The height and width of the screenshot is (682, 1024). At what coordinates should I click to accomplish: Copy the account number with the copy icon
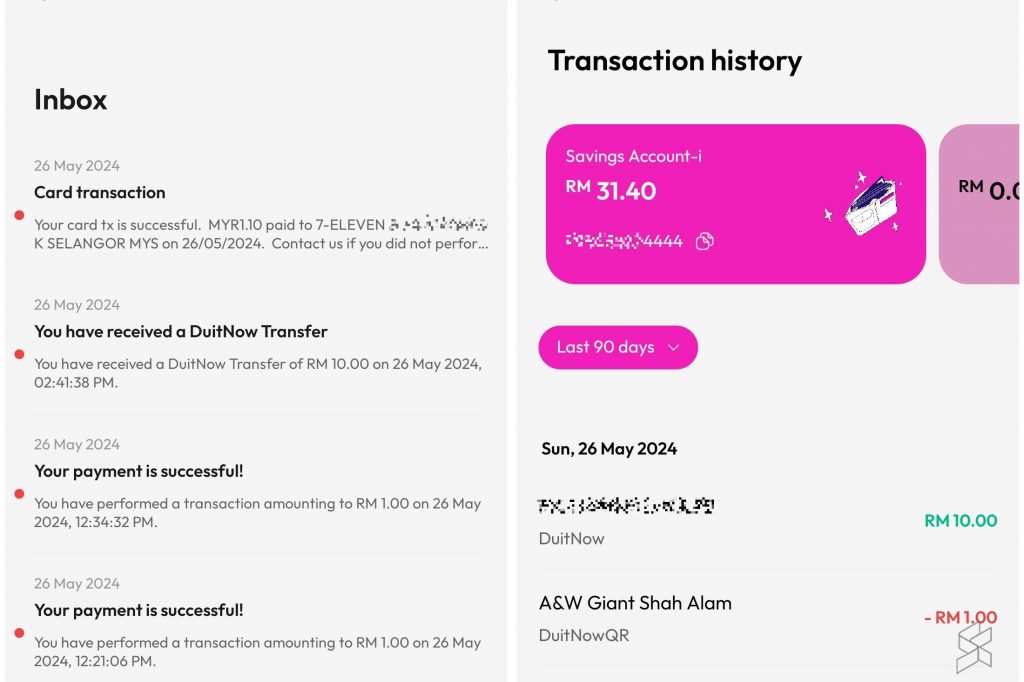tap(704, 241)
